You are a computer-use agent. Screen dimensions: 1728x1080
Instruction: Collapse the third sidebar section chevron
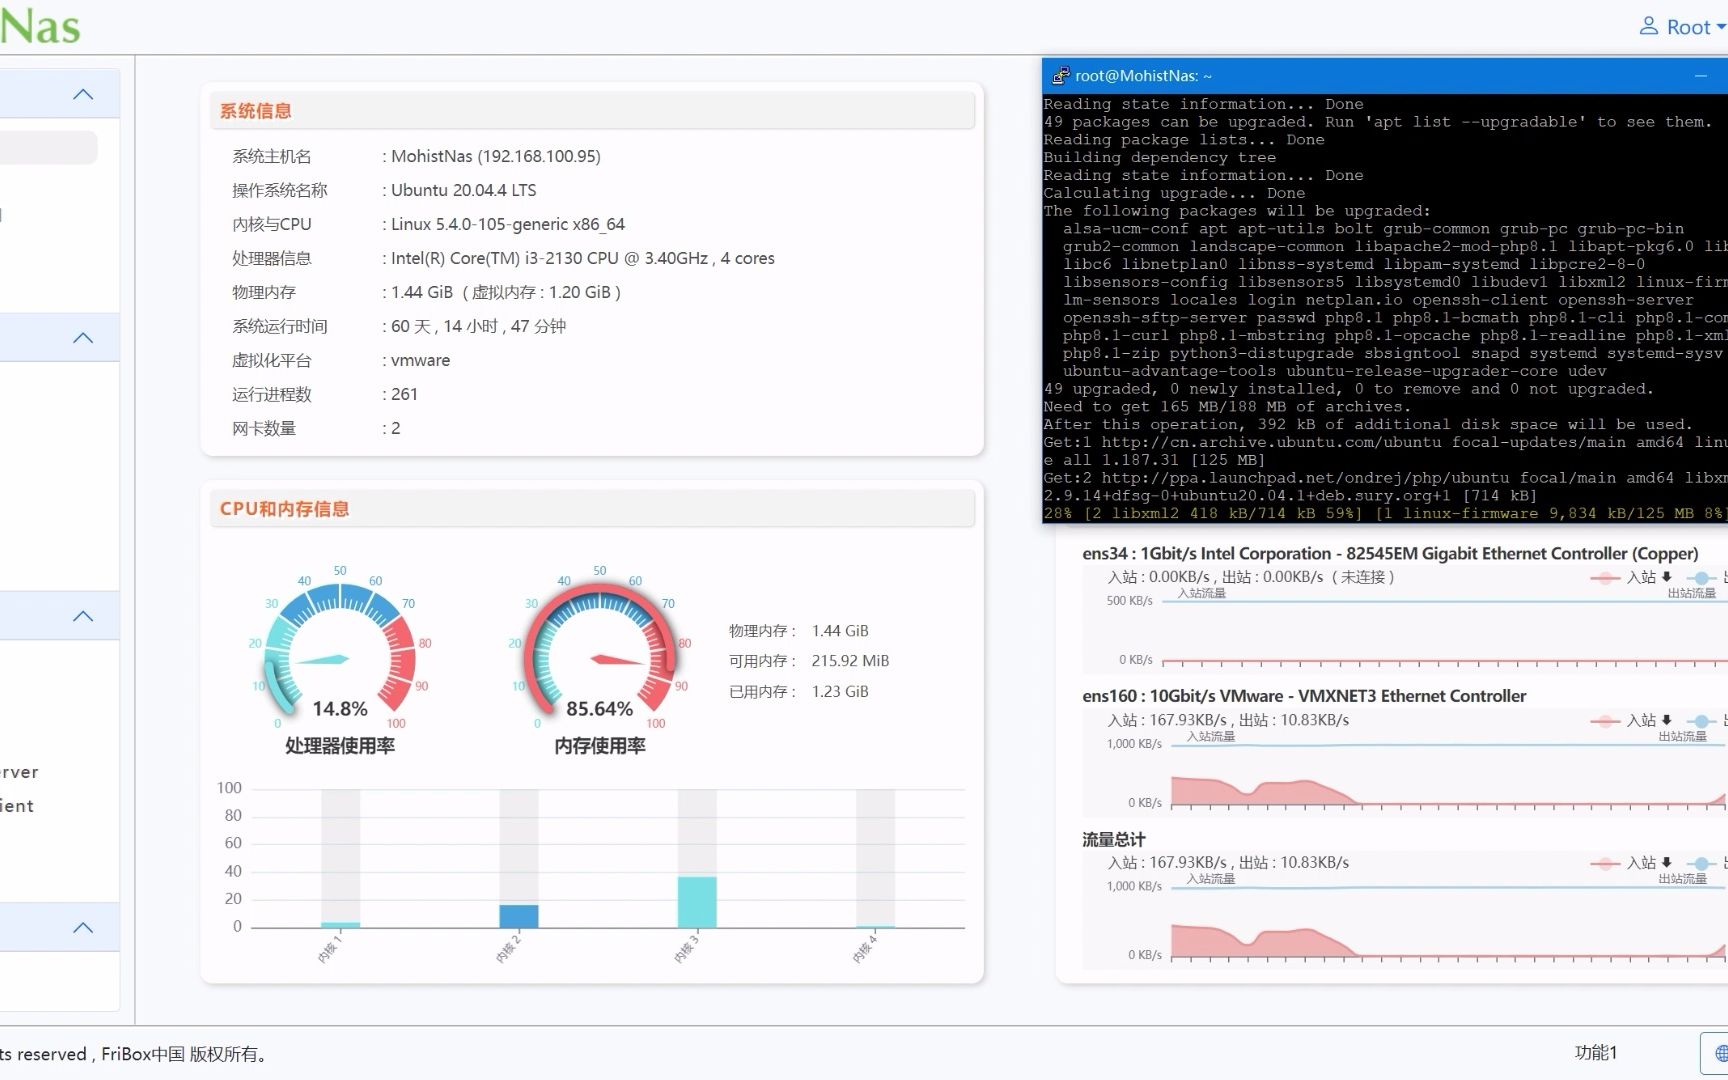point(83,616)
